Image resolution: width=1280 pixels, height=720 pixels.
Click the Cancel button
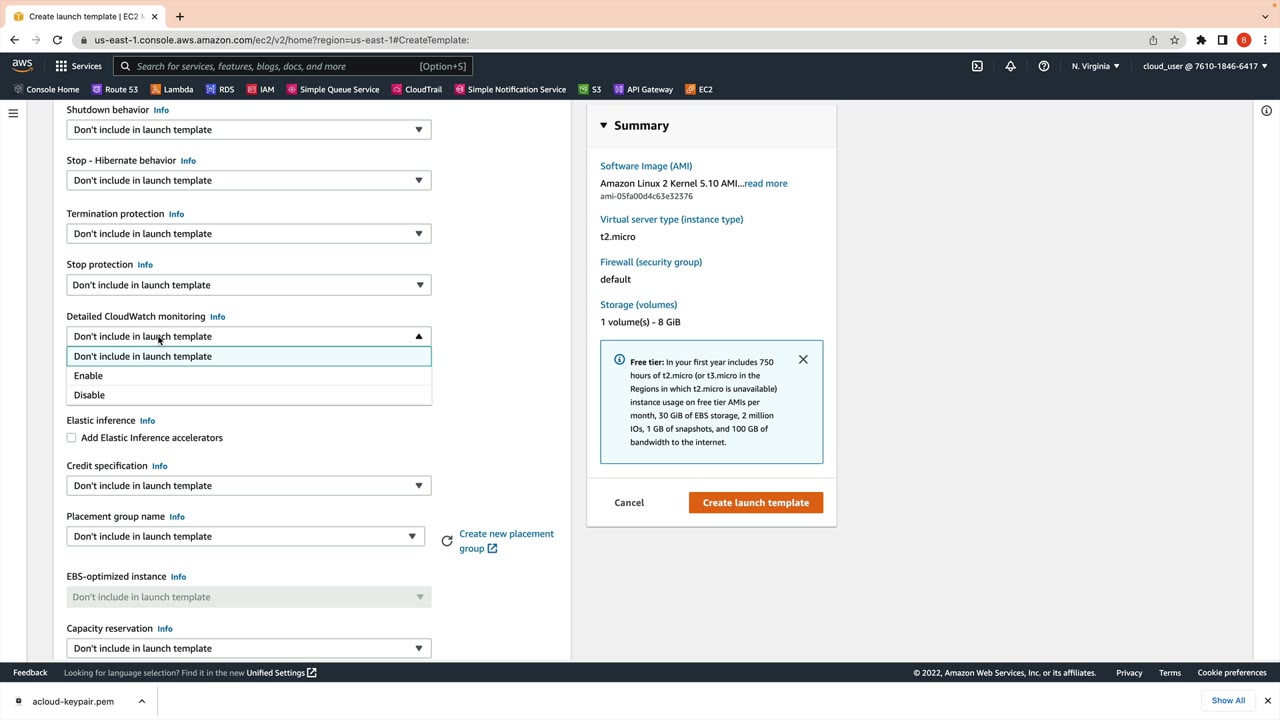[629, 503]
